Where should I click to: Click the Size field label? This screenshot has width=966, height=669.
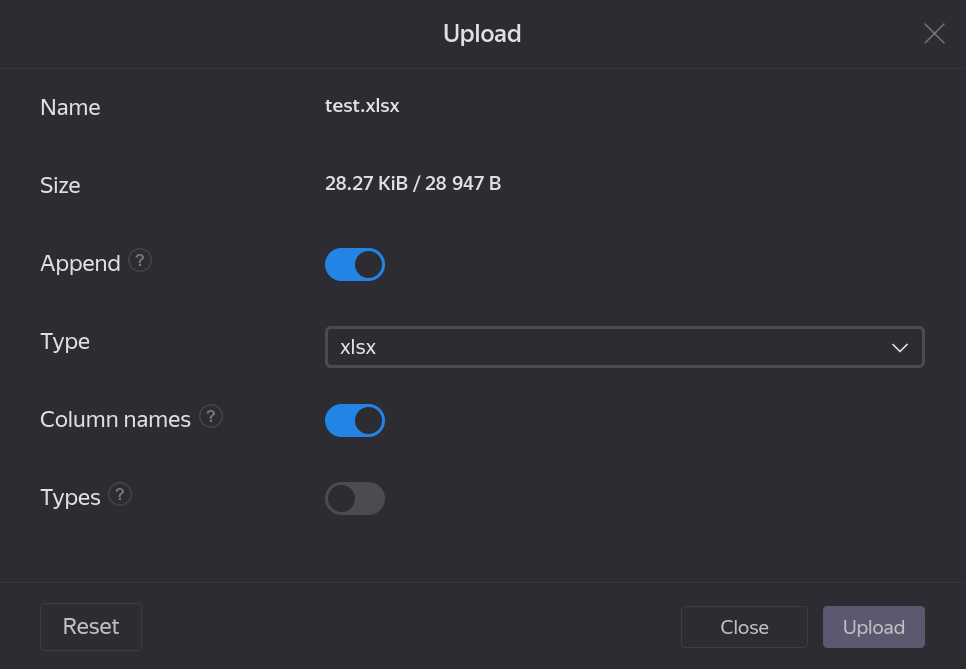60,186
